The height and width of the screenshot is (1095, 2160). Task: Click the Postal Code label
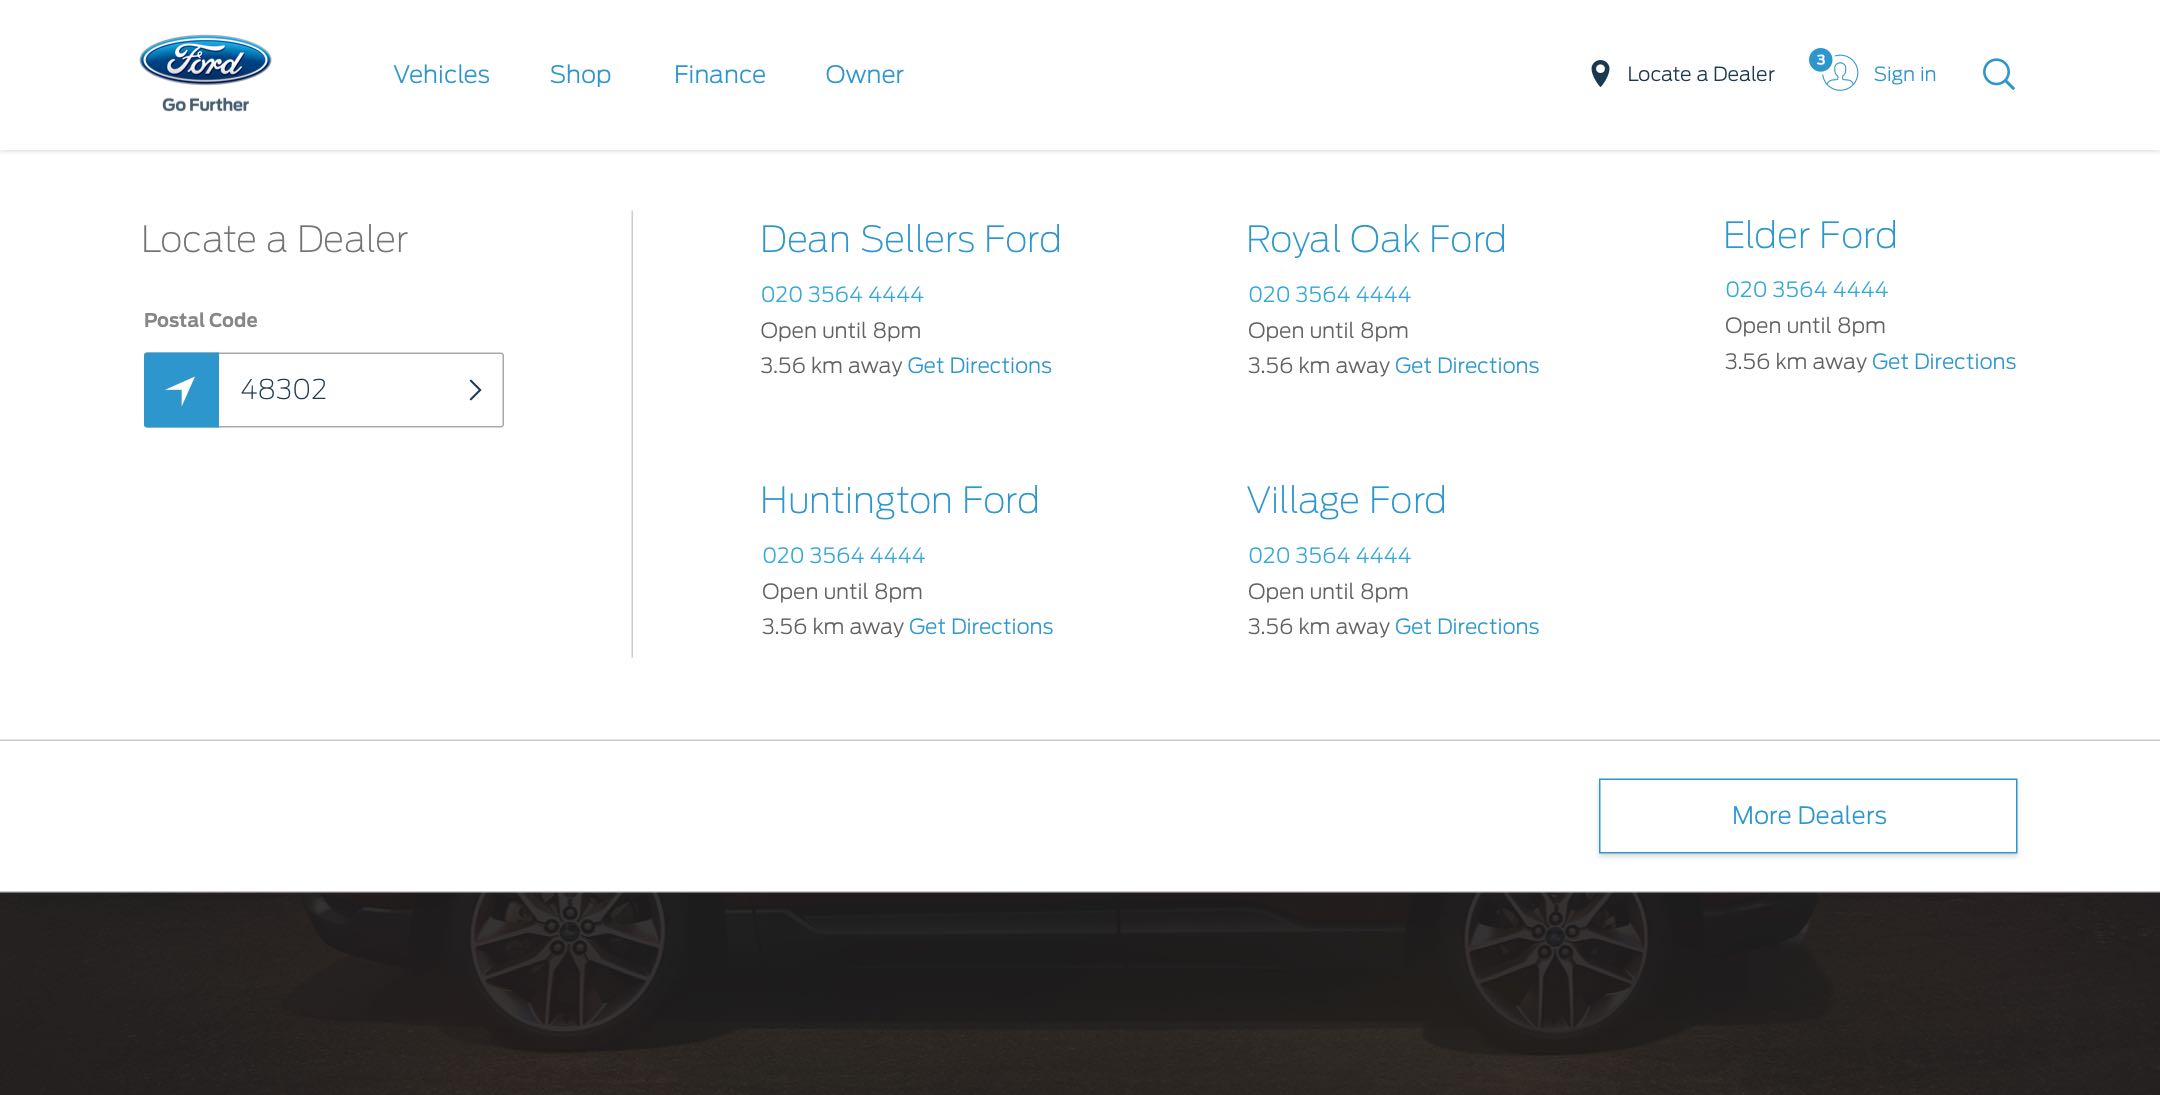click(x=200, y=320)
